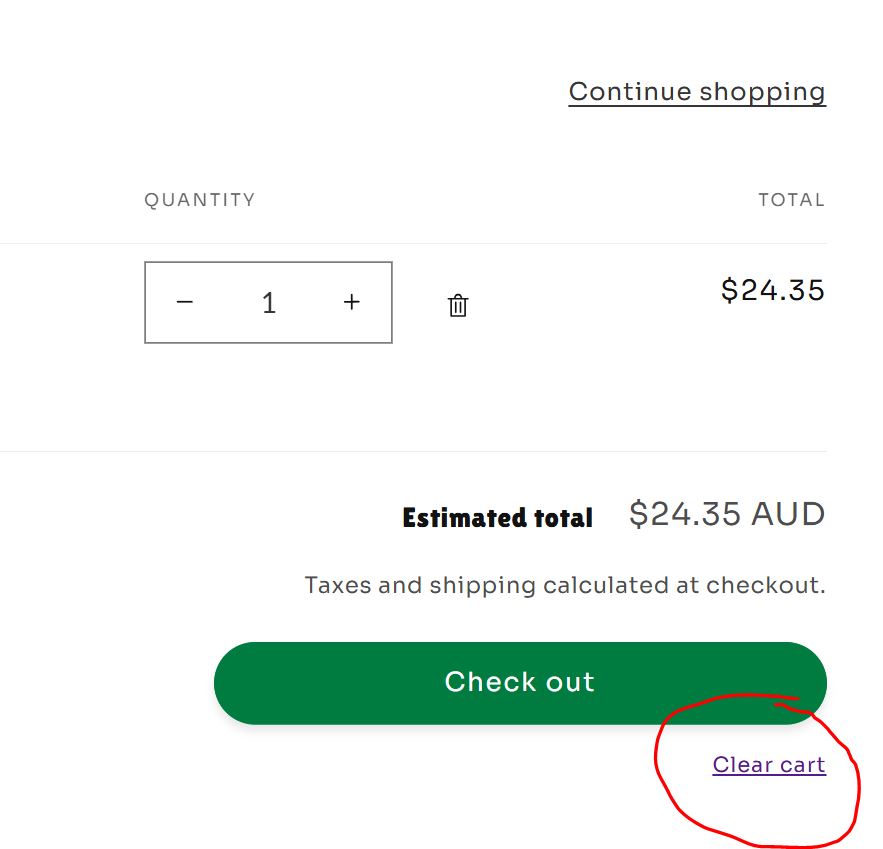
Task: Click the quantity field showing 1
Action: coord(268,303)
